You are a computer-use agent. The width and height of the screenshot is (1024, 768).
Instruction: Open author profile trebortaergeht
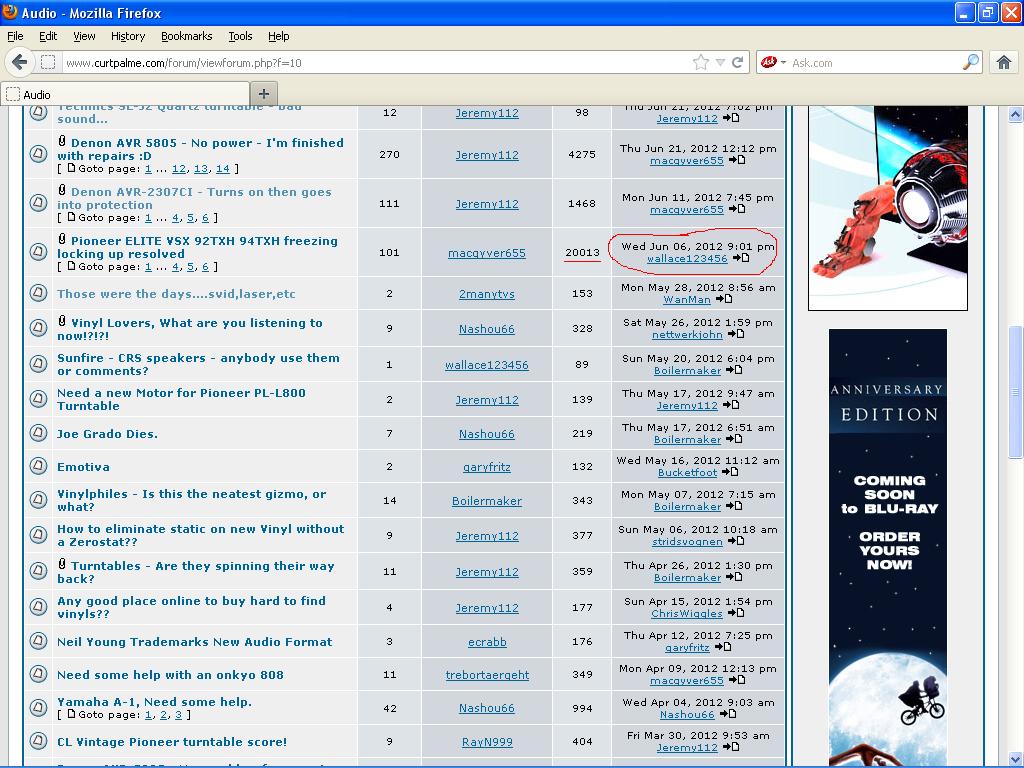pos(487,675)
